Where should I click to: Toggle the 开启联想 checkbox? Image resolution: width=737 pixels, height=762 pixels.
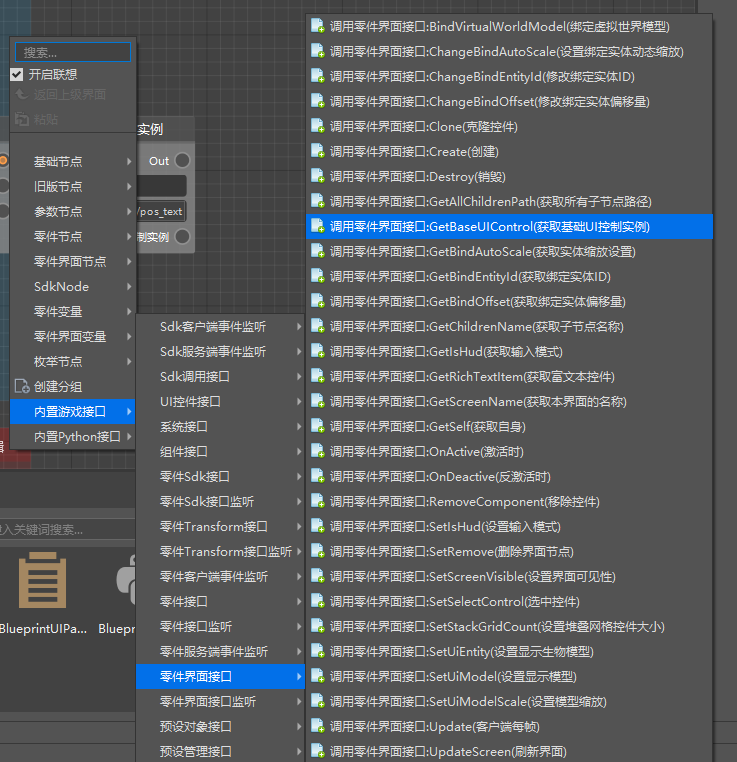pyautogui.click(x=17, y=74)
